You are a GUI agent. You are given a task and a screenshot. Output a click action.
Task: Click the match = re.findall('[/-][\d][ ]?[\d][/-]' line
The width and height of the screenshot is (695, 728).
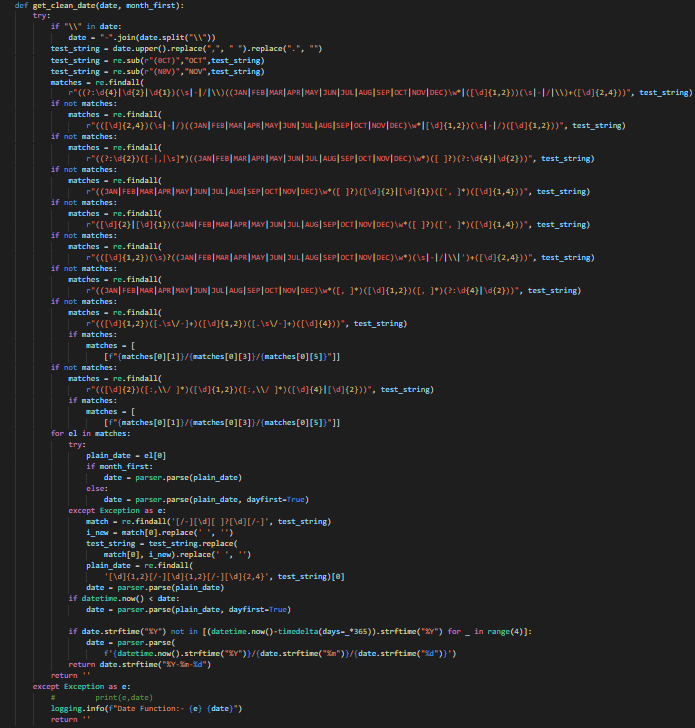tap(208, 522)
